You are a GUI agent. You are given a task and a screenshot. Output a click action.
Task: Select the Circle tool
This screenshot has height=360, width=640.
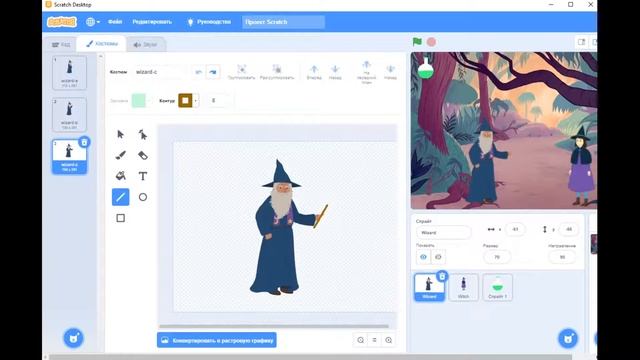click(x=142, y=197)
